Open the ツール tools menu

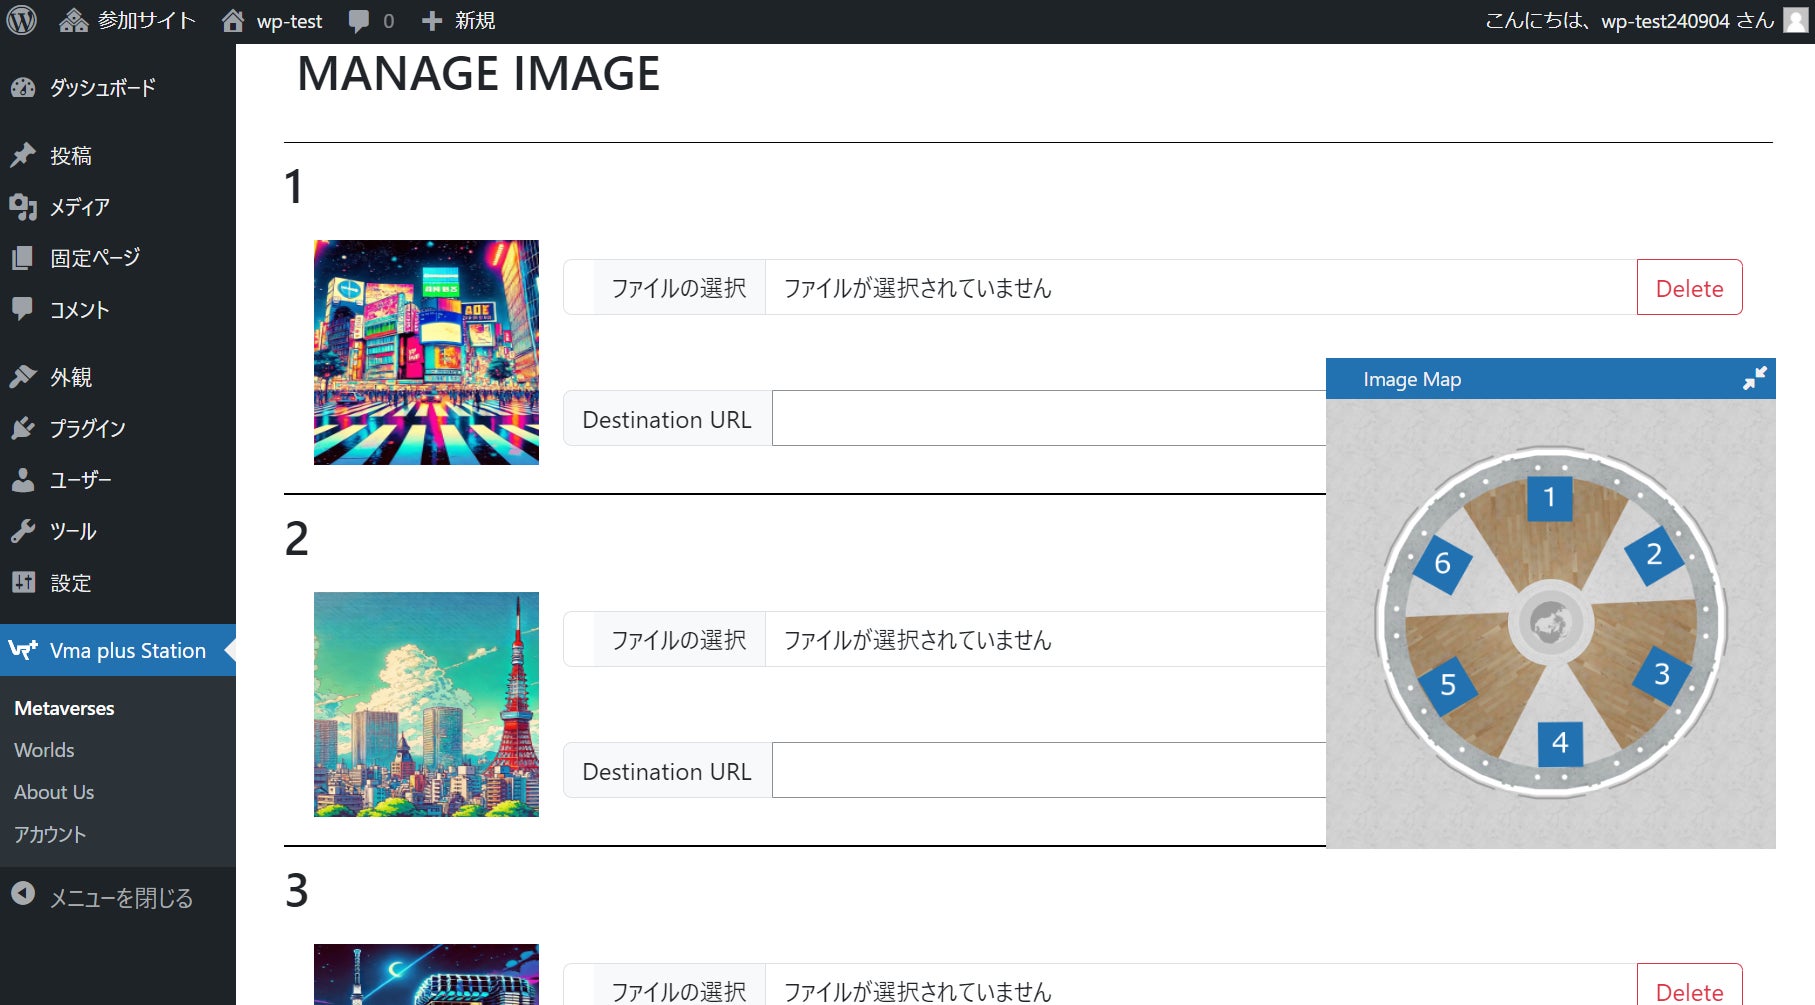pos(118,531)
